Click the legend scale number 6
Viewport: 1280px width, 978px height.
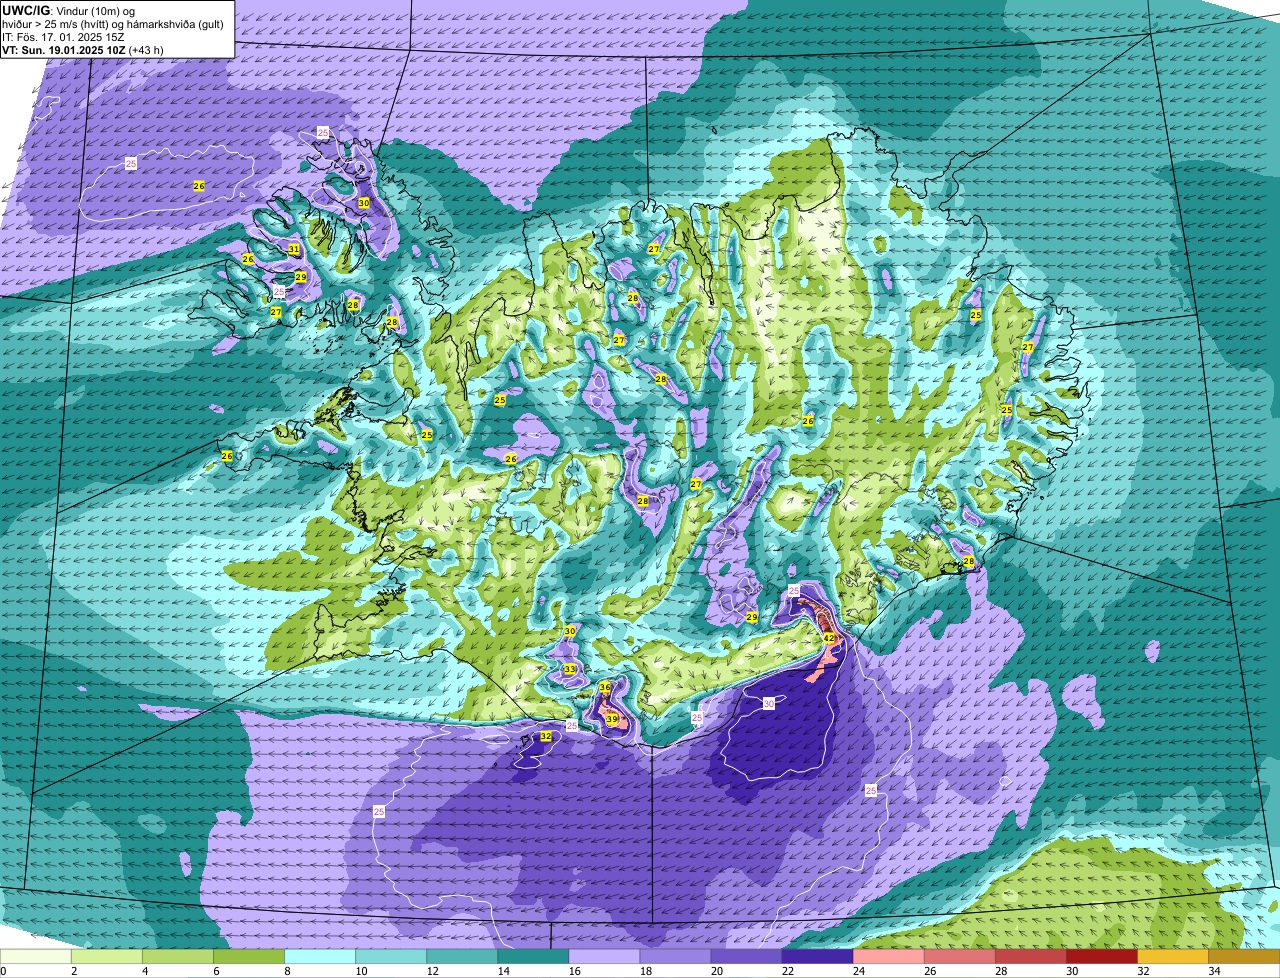coord(215,971)
